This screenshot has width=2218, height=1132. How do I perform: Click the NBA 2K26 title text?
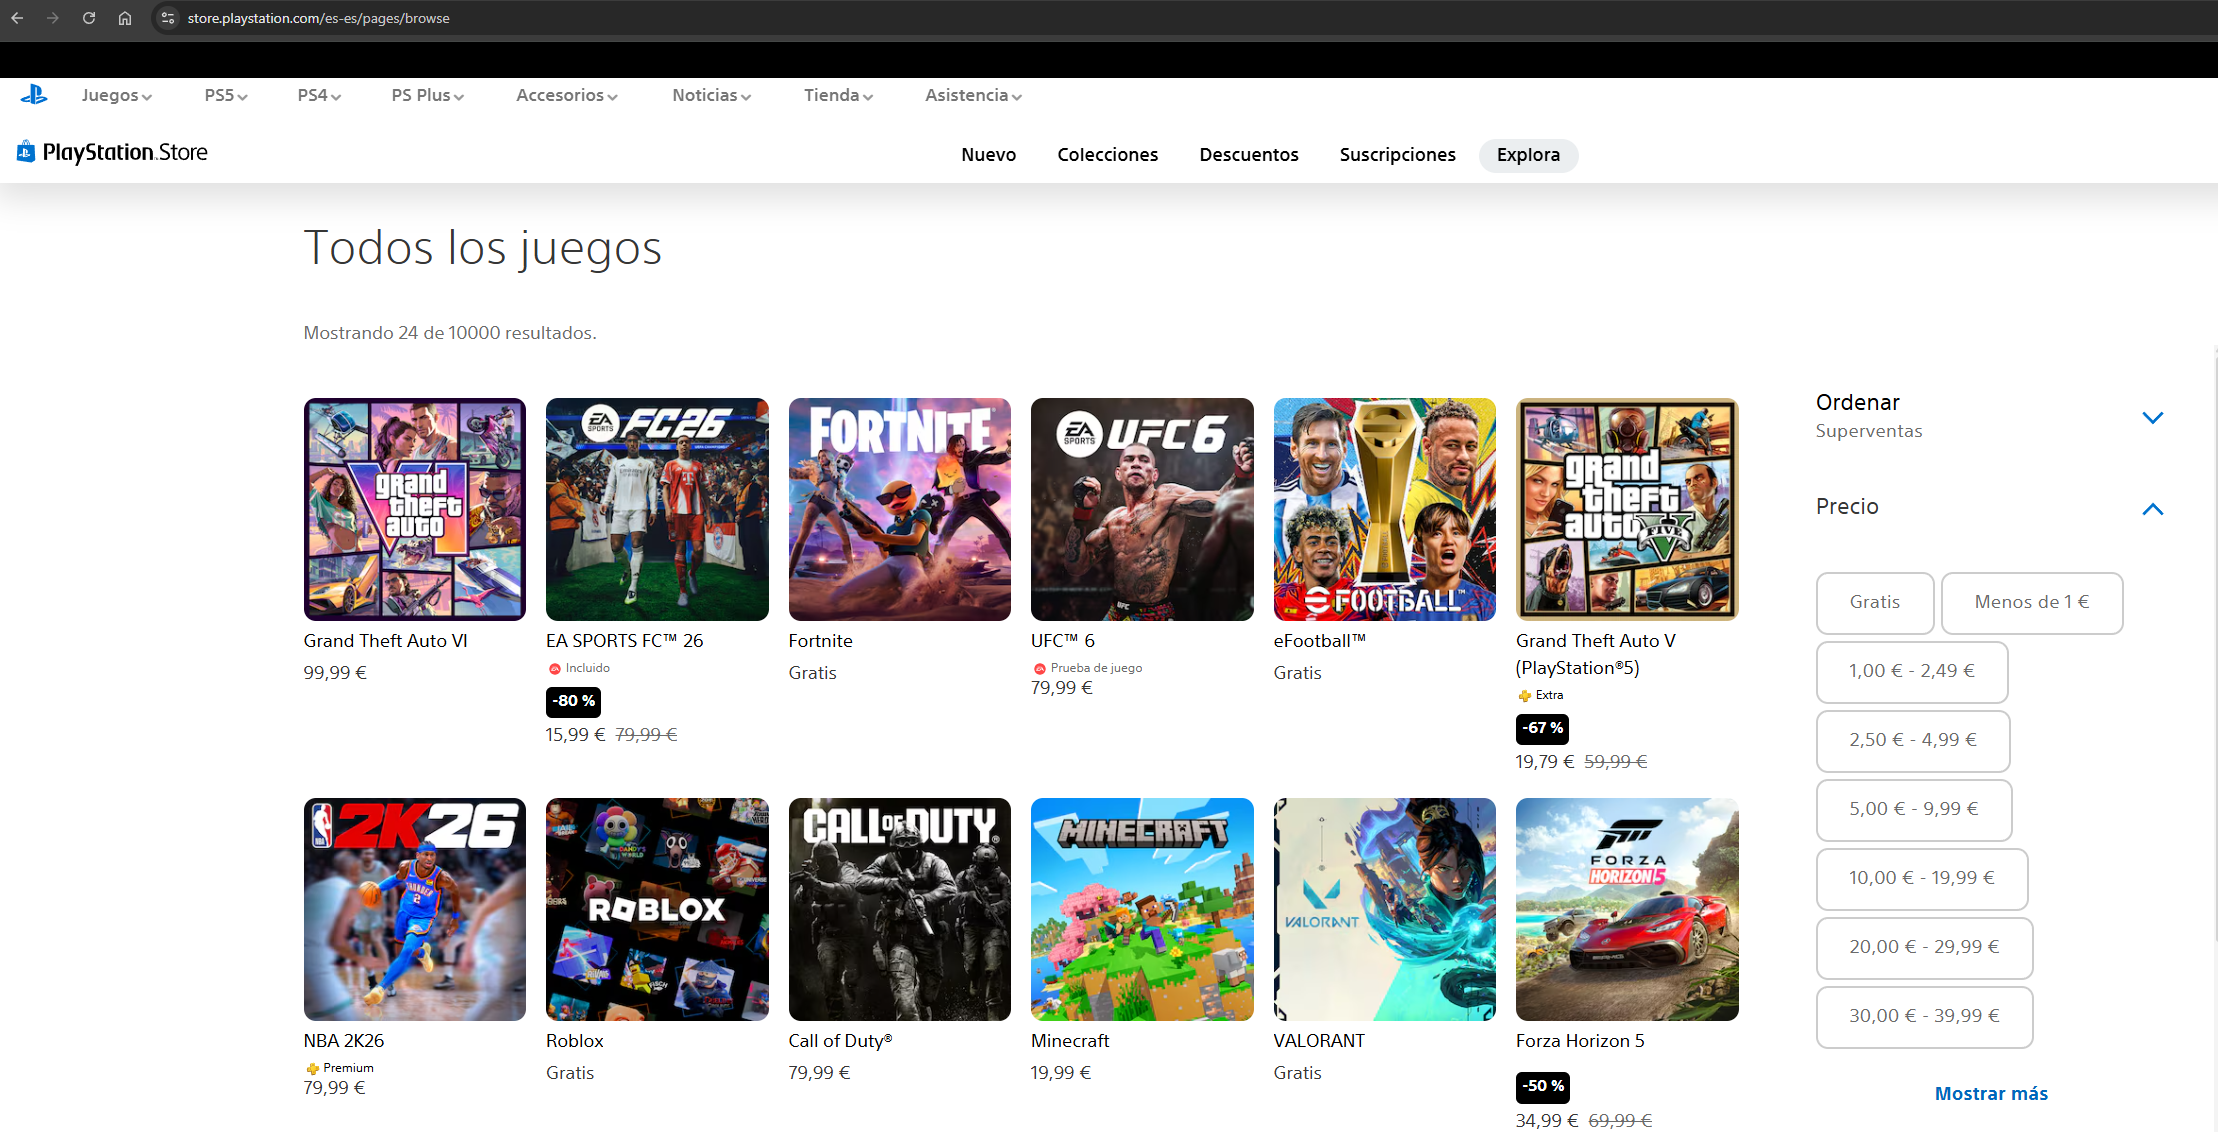pos(344,1041)
